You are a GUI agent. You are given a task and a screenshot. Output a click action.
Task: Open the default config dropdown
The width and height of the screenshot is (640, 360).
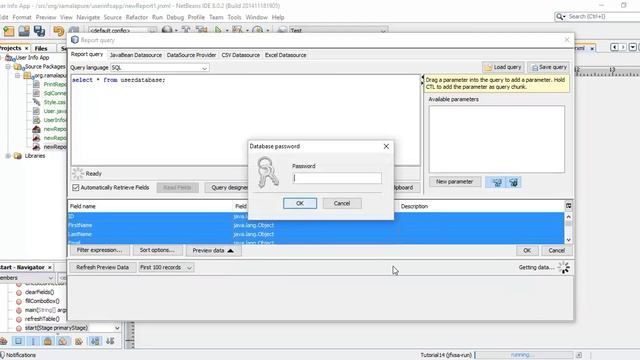click(122, 31)
